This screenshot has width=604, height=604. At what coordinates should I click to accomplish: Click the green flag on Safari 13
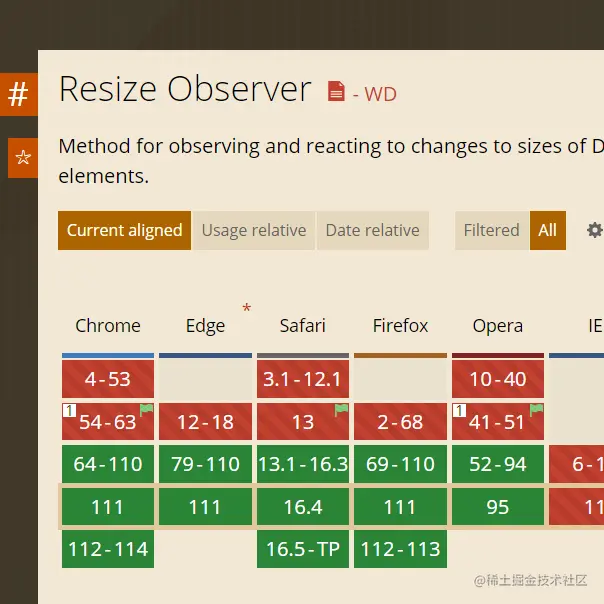341,409
